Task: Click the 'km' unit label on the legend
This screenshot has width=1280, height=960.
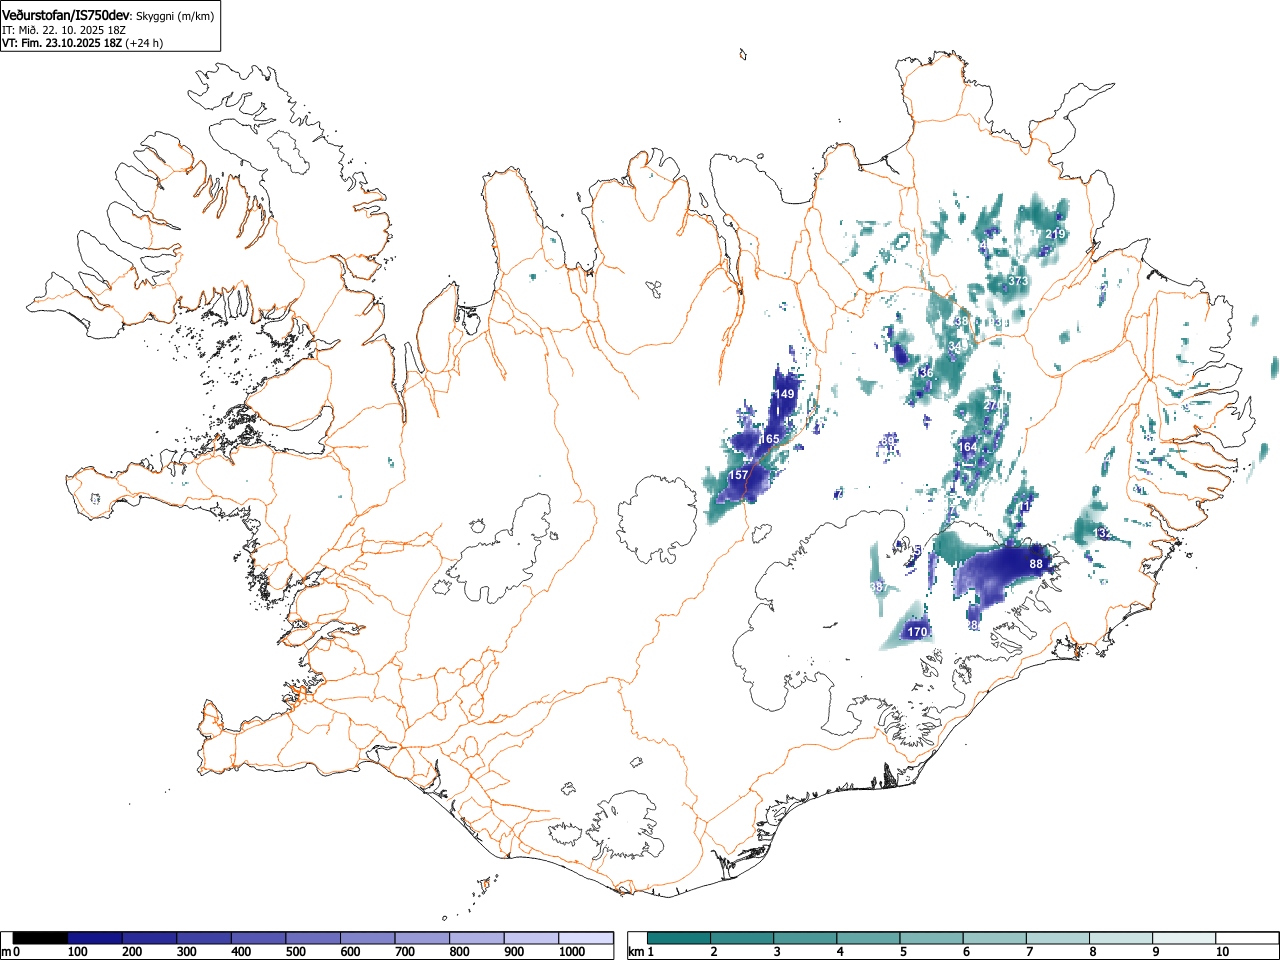Action: [x=636, y=952]
